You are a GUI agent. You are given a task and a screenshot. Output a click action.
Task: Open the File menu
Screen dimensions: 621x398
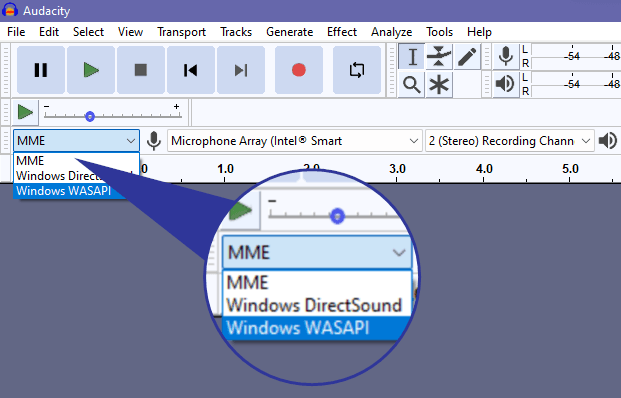[16, 32]
